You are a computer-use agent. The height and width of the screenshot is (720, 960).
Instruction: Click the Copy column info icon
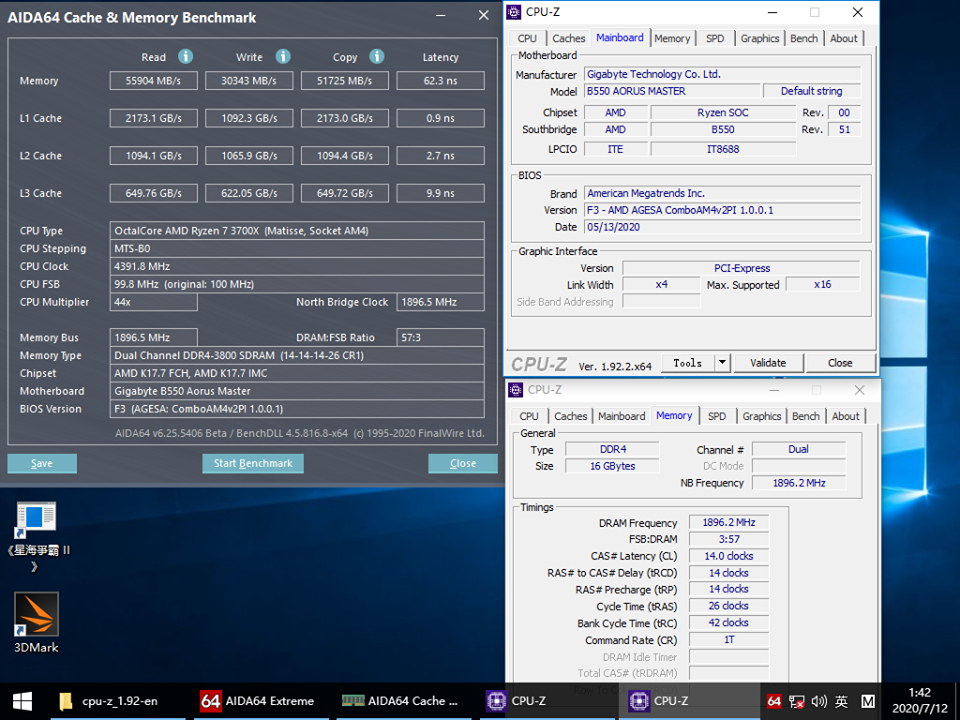click(376, 57)
